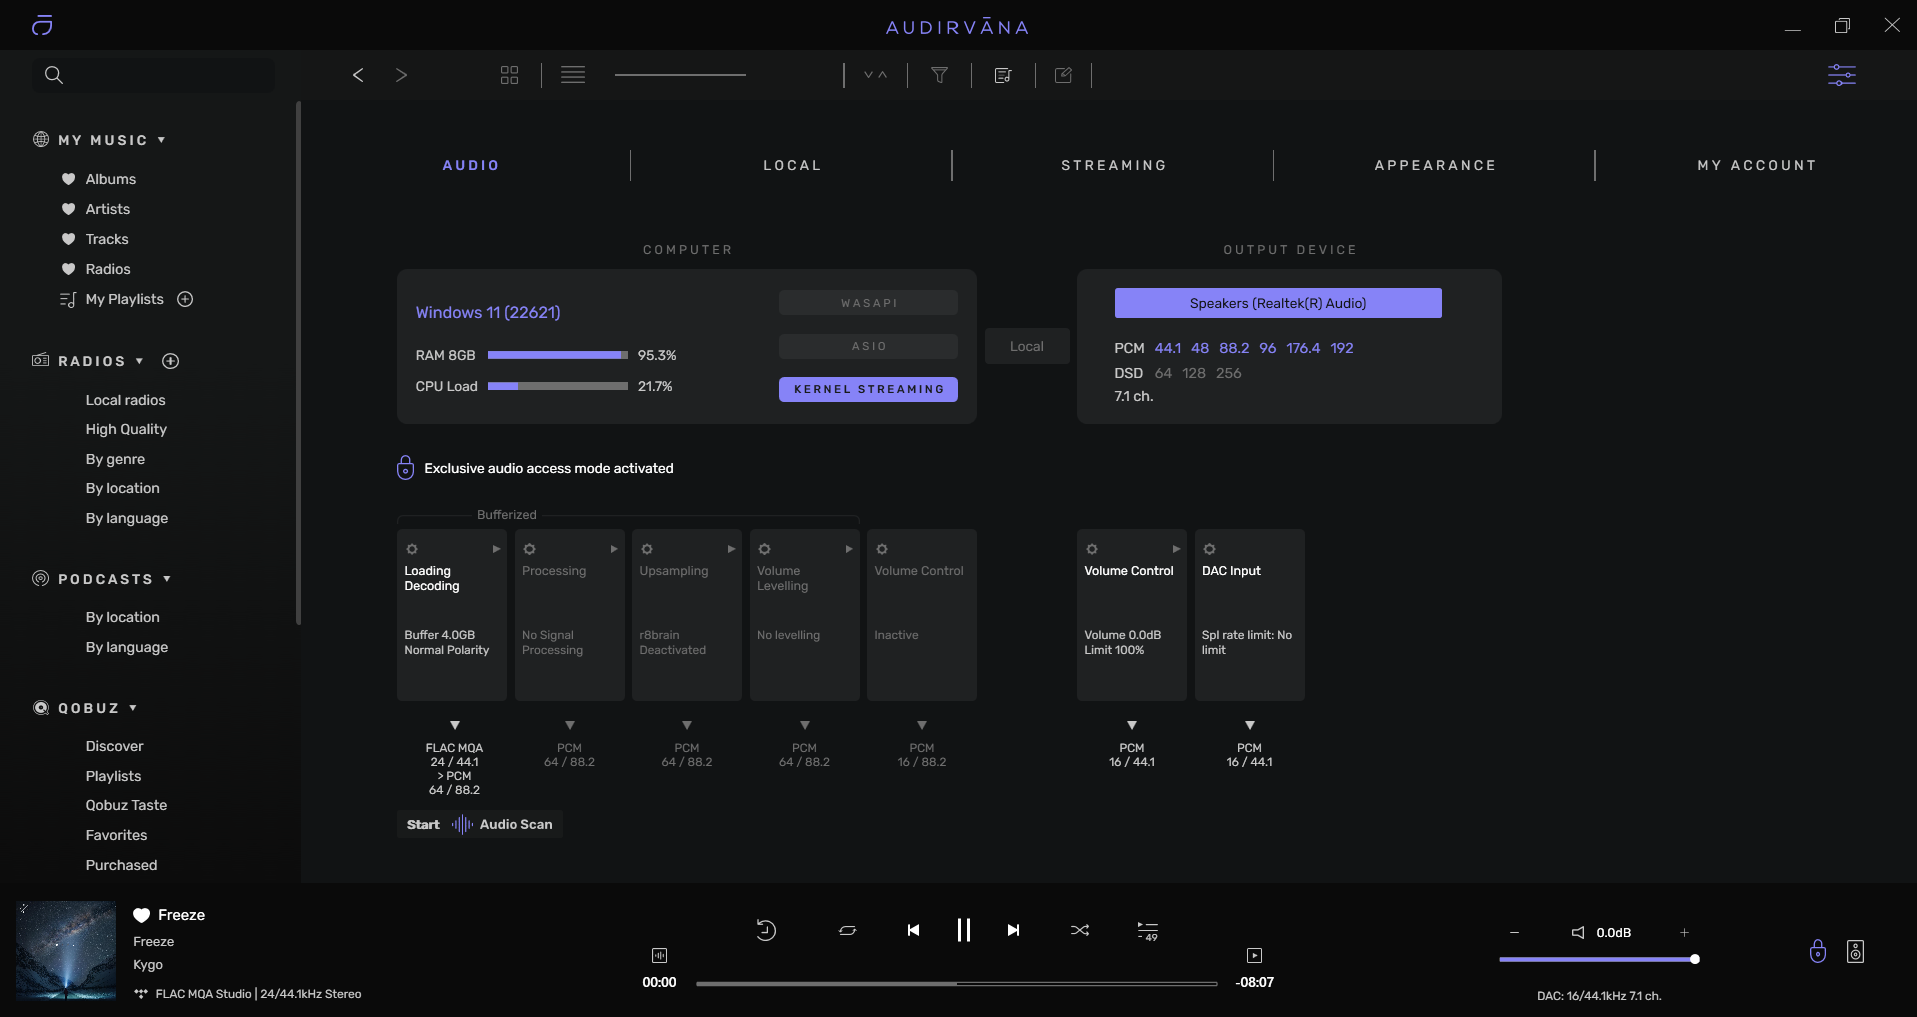Switch to grid view icon
The height and width of the screenshot is (1017, 1917).
tap(509, 75)
